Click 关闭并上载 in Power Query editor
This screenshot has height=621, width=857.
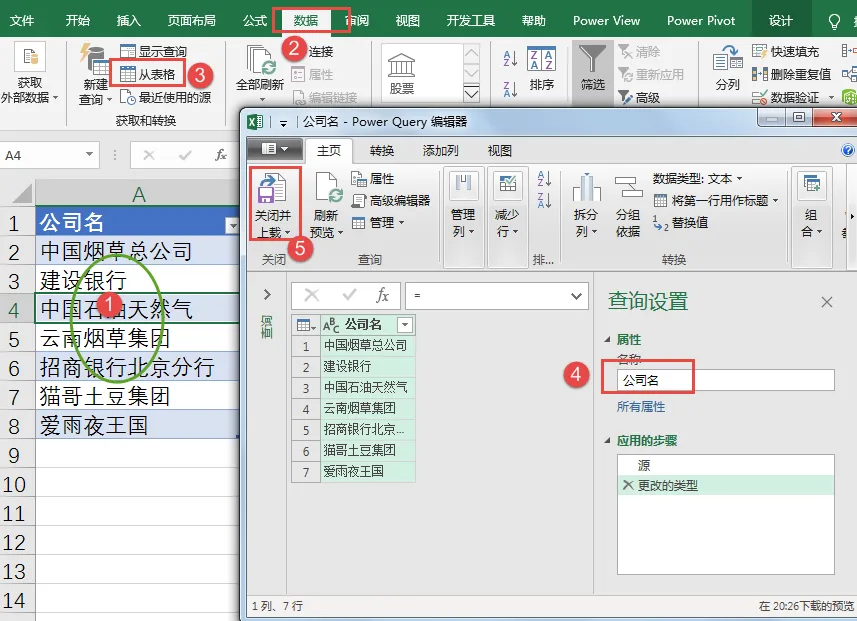point(274,204)
